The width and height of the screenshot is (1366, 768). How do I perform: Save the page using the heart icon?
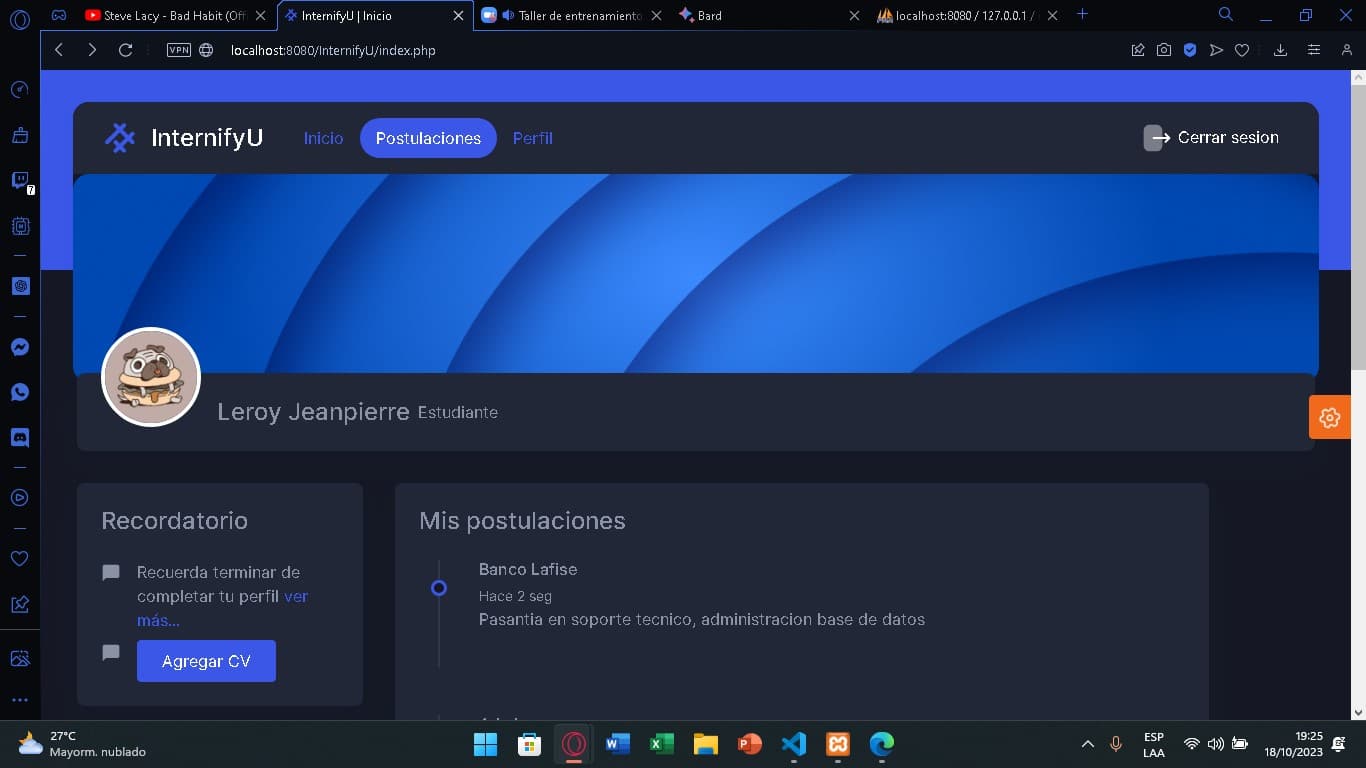[1242, 49]
